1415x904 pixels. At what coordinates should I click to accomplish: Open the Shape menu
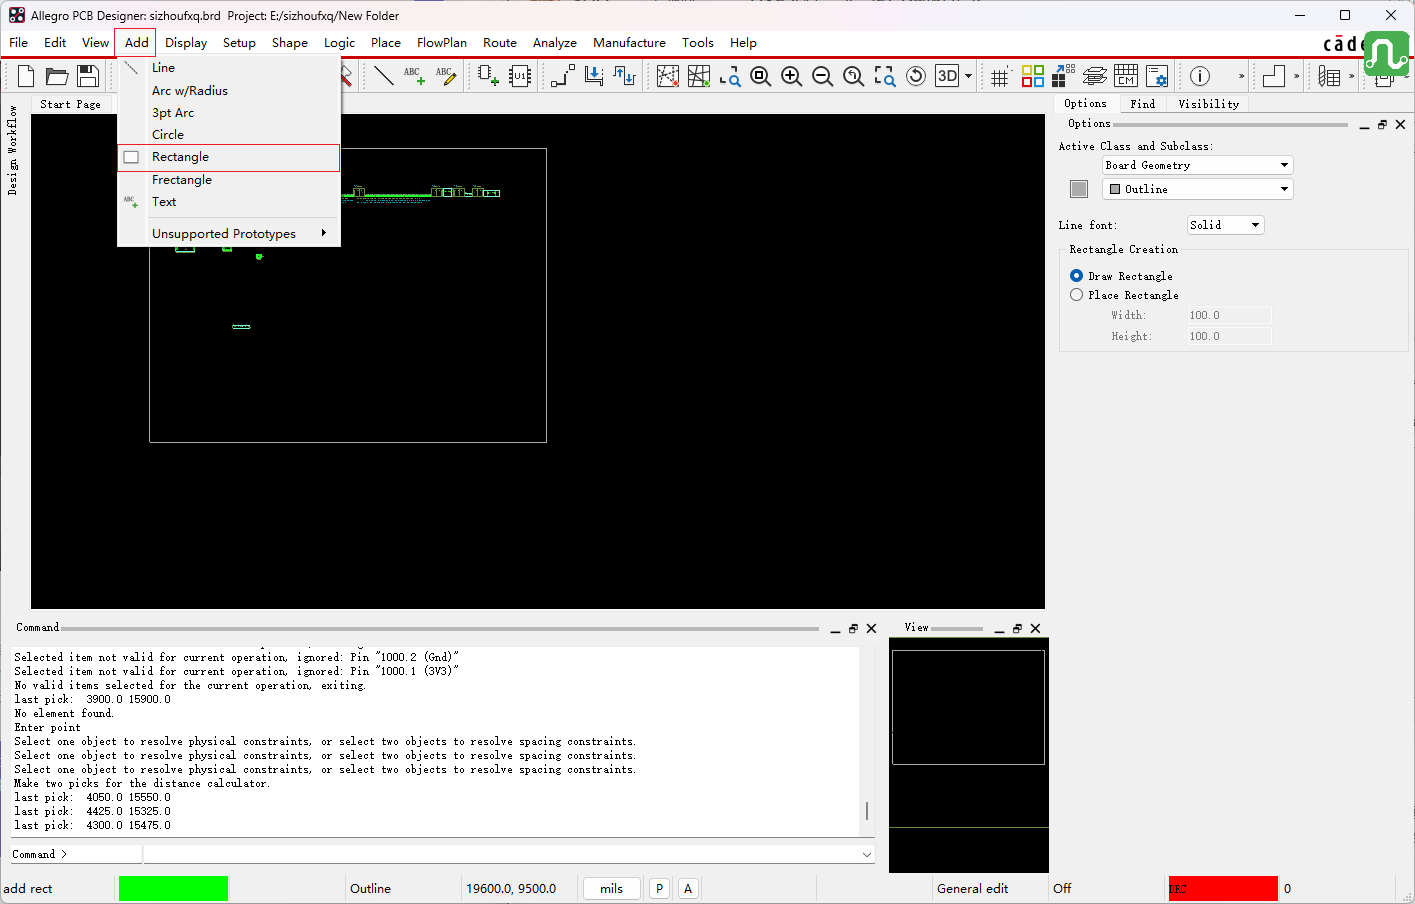[290, 42]
